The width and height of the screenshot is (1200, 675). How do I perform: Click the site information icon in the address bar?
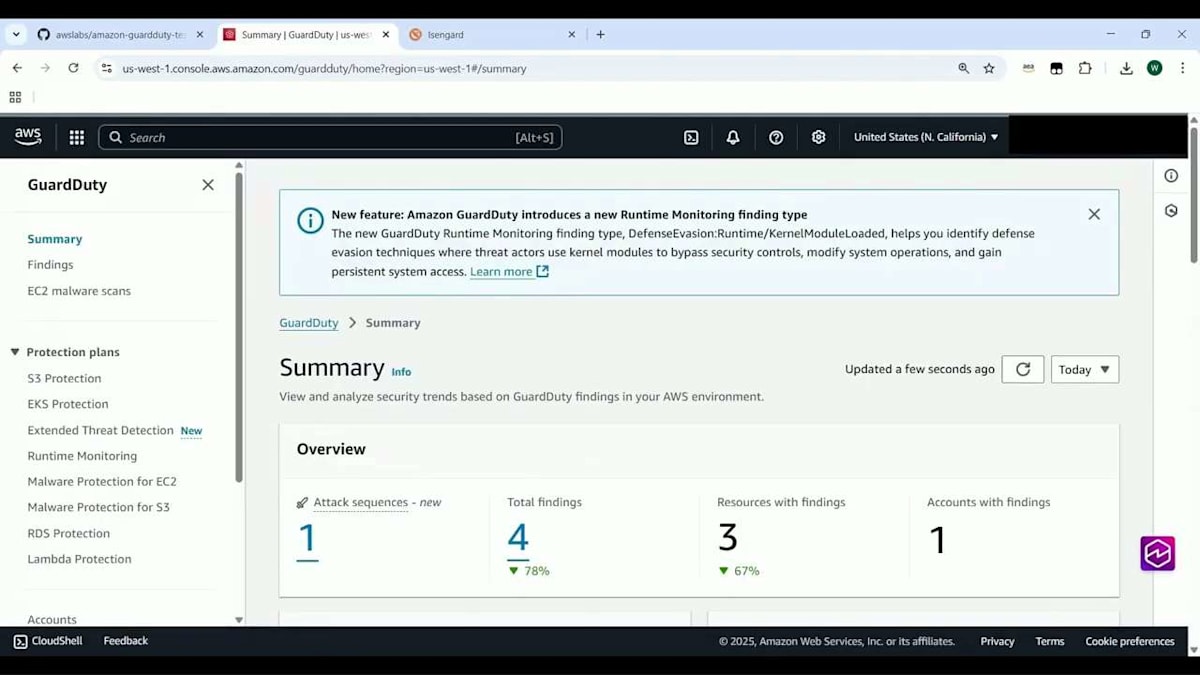click(107, 68)
